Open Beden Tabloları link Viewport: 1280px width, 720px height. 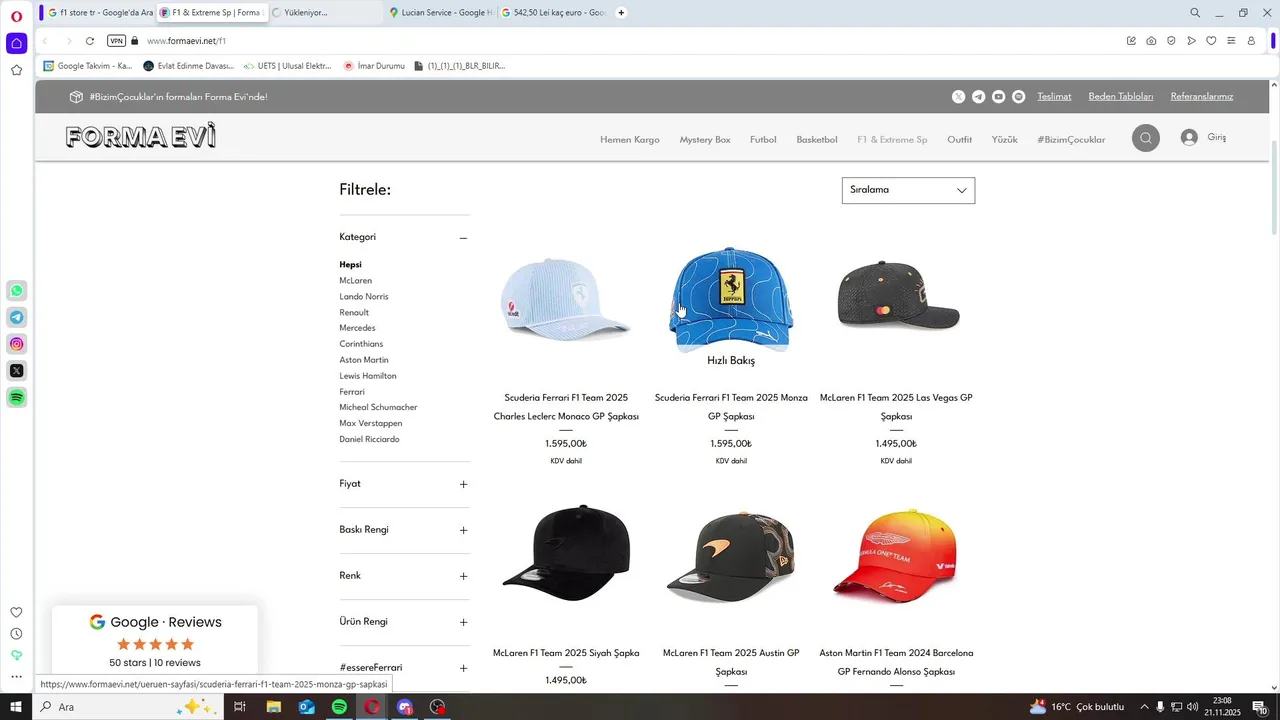(x=1121, y=97)
